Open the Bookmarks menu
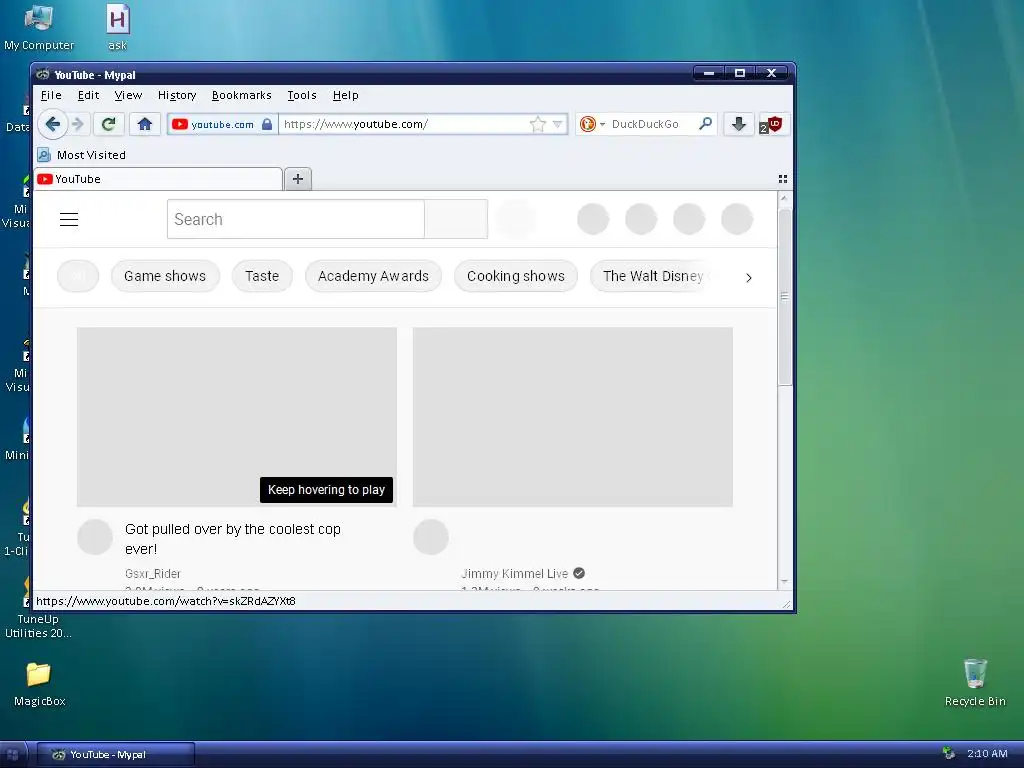The width and height of the screenshot is (1024, 768). pos(242,95)
